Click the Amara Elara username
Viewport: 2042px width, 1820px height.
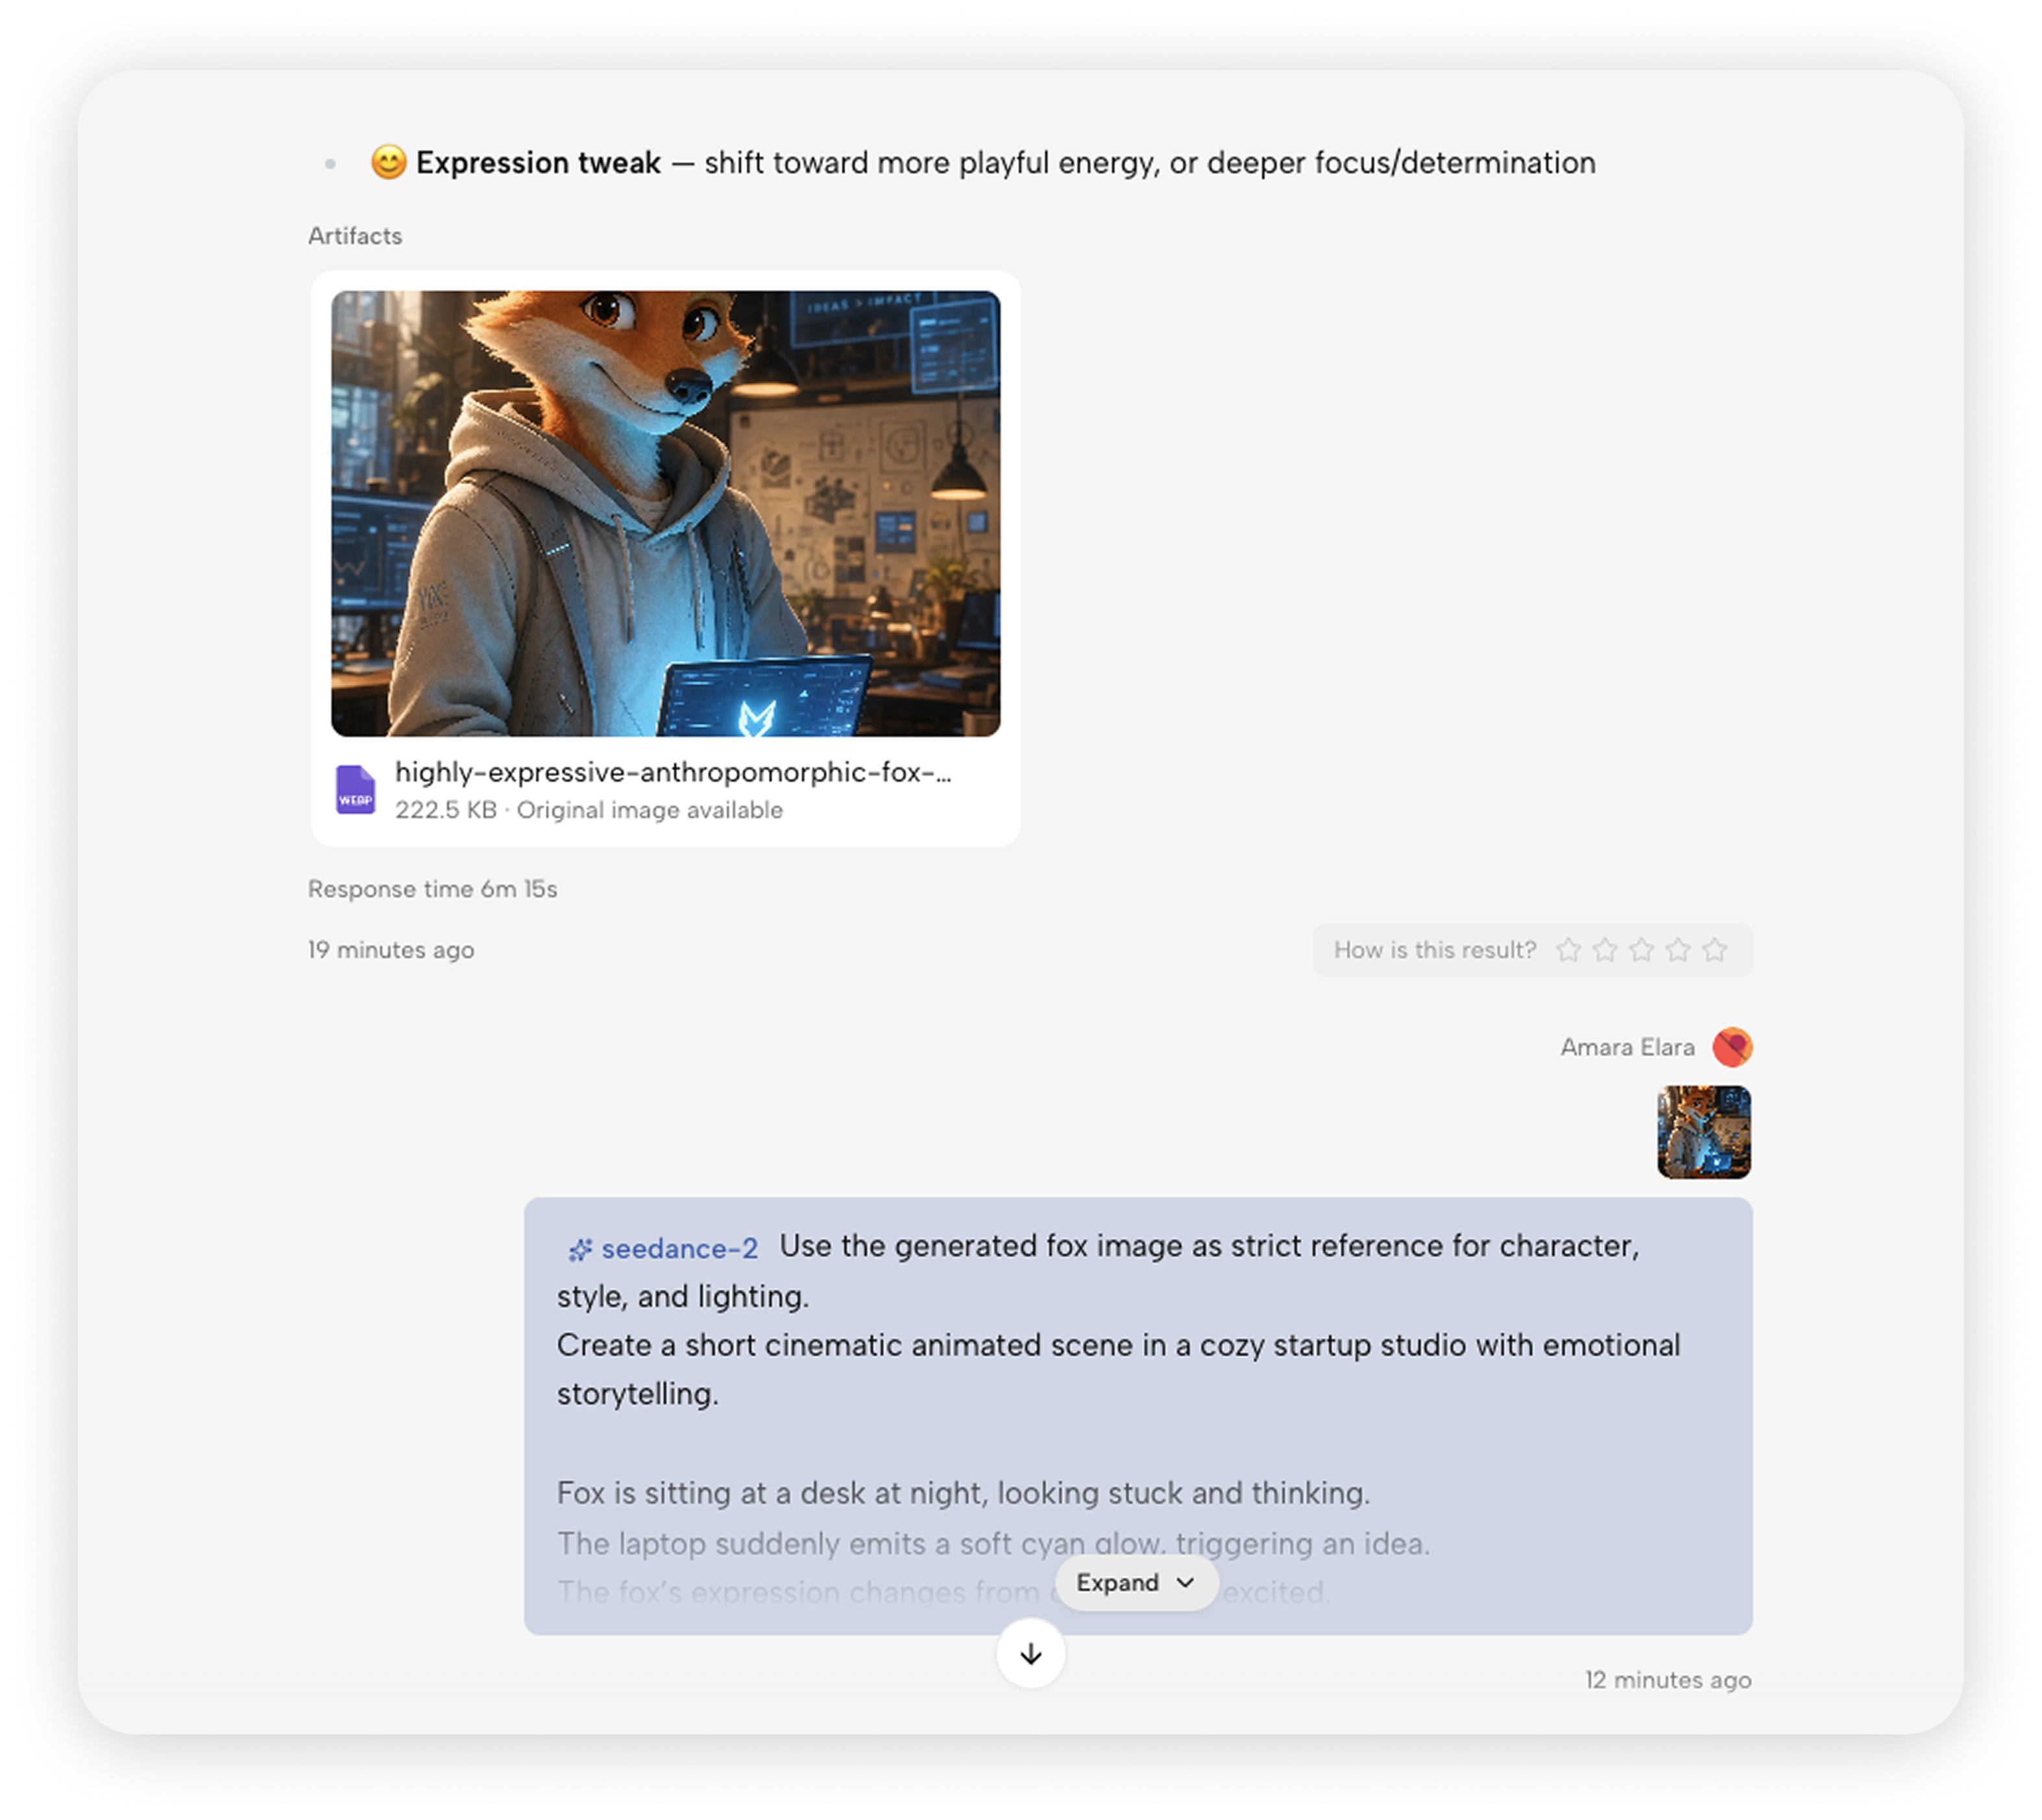point(1627,1047)
